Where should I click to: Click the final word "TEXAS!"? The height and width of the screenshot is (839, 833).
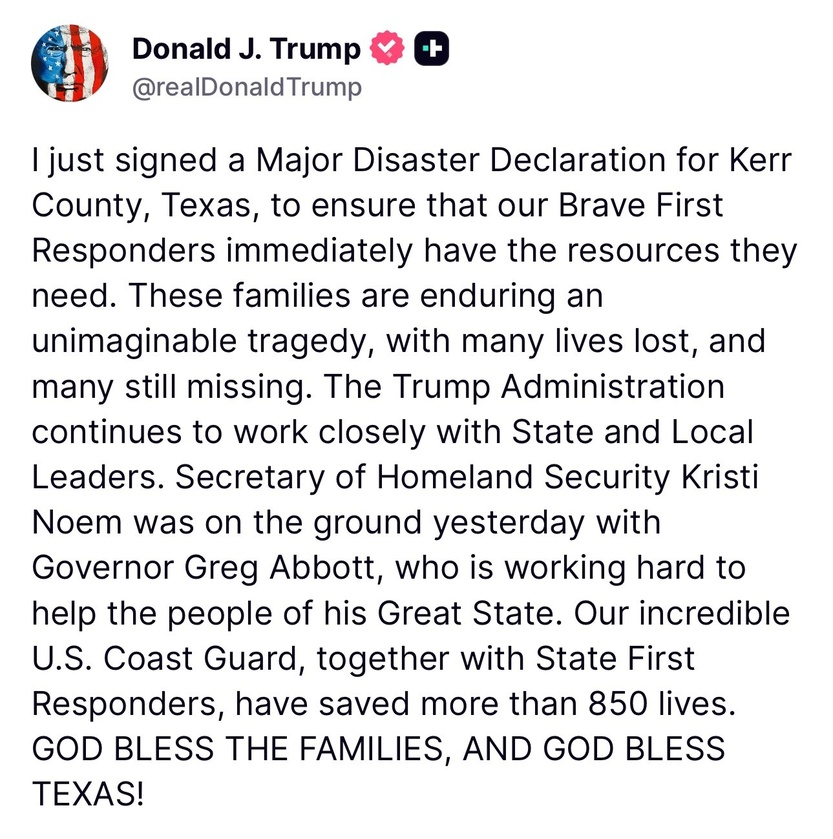tap(88, 794)
